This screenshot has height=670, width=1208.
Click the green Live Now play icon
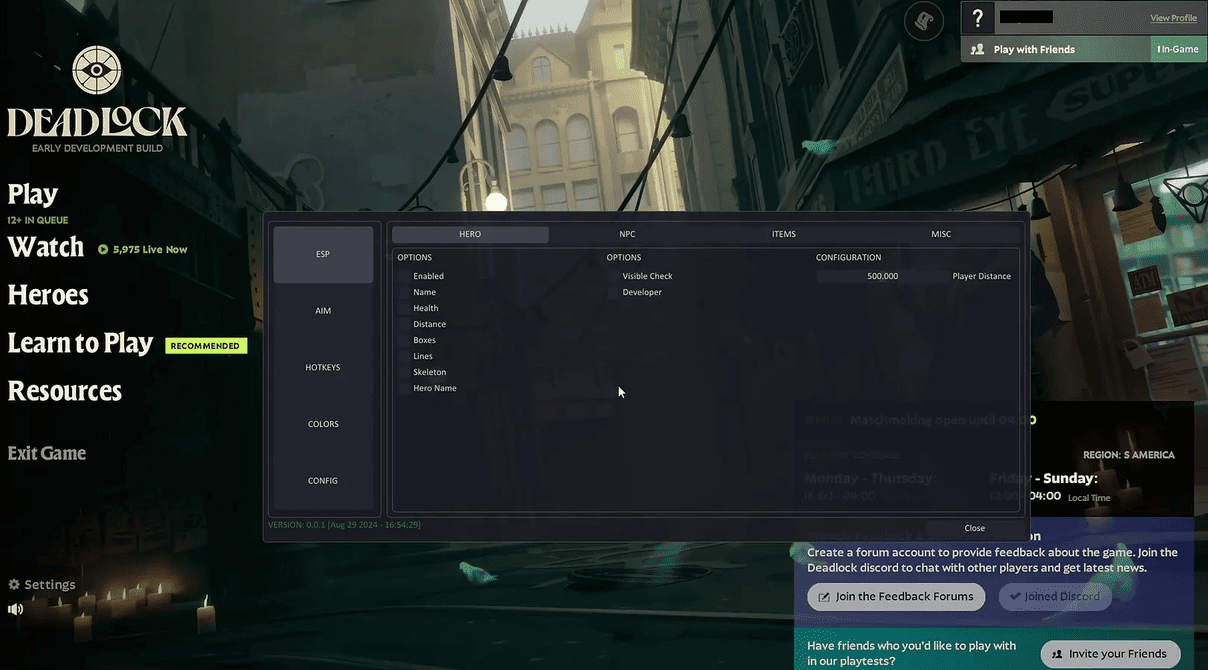tap(103, 249)
